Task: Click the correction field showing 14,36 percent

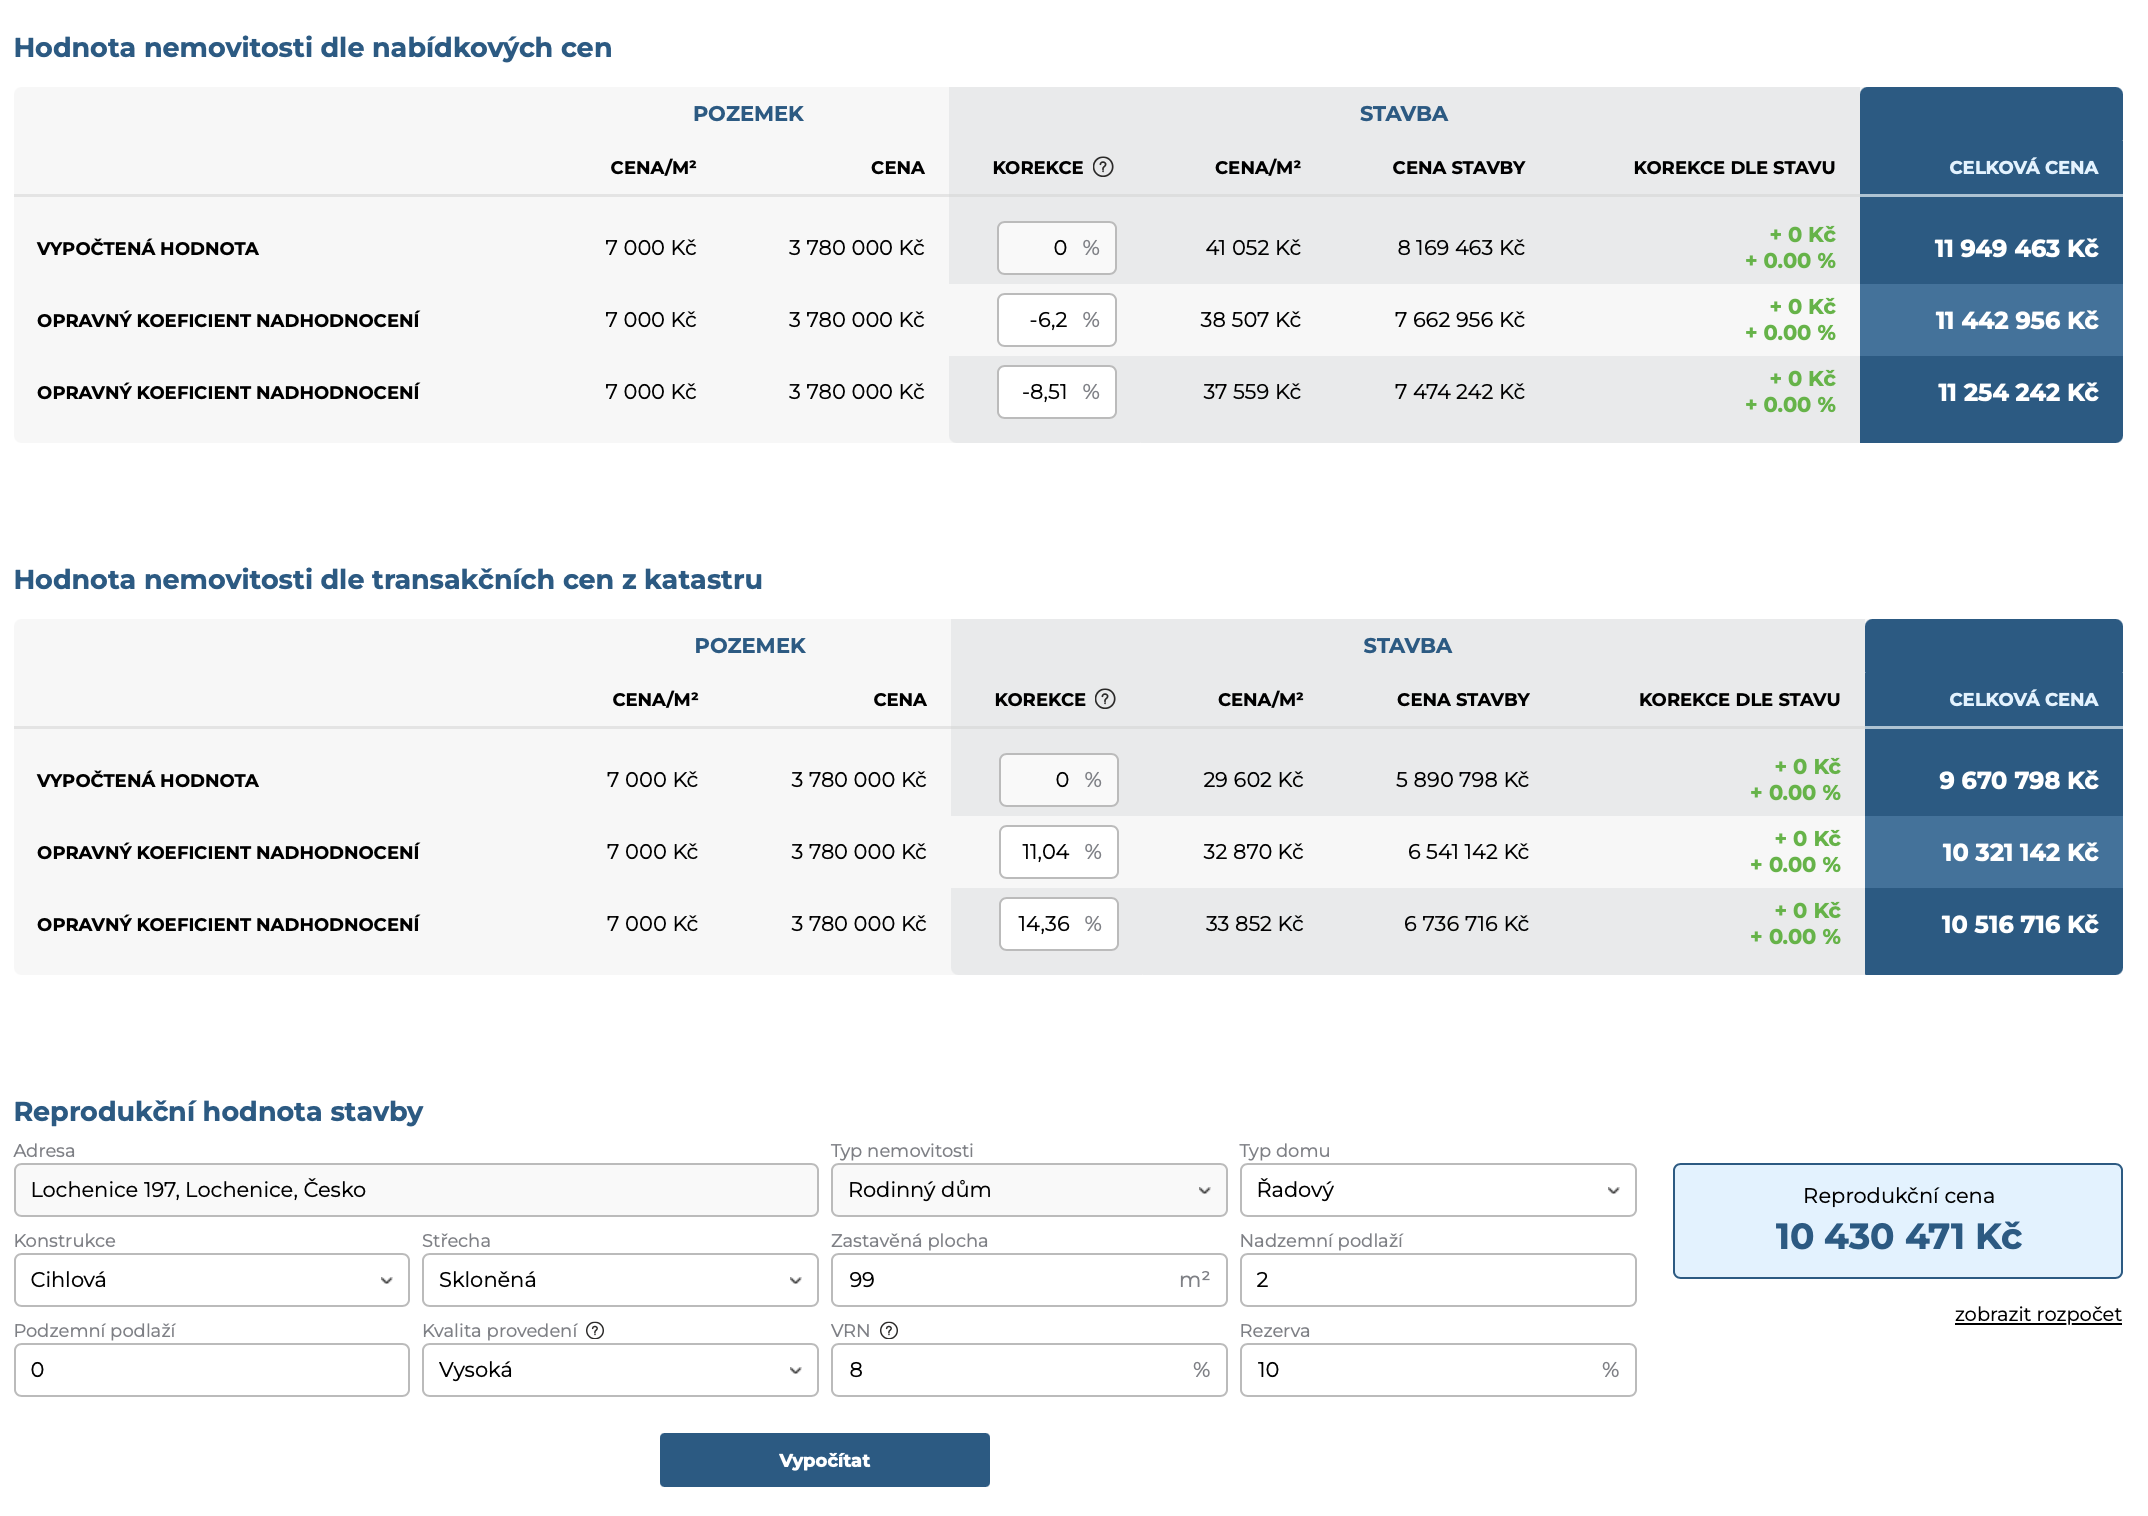Action: click(x=1059, y=924)
